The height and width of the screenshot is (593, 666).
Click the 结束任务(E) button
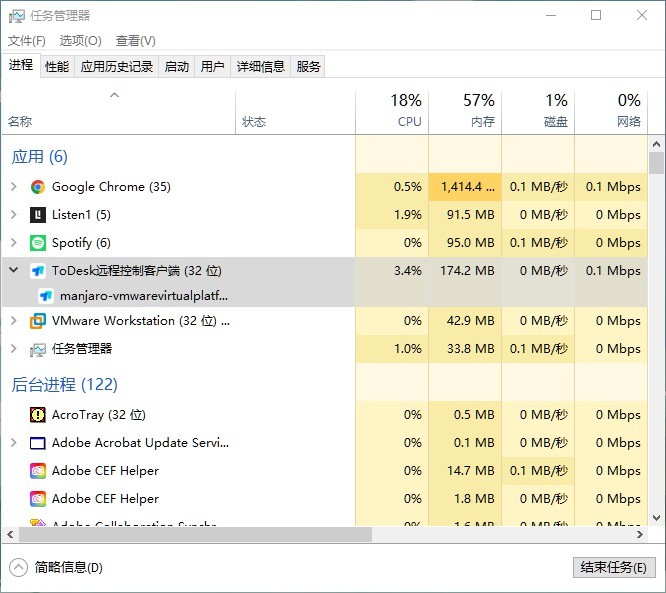(614, 568)
